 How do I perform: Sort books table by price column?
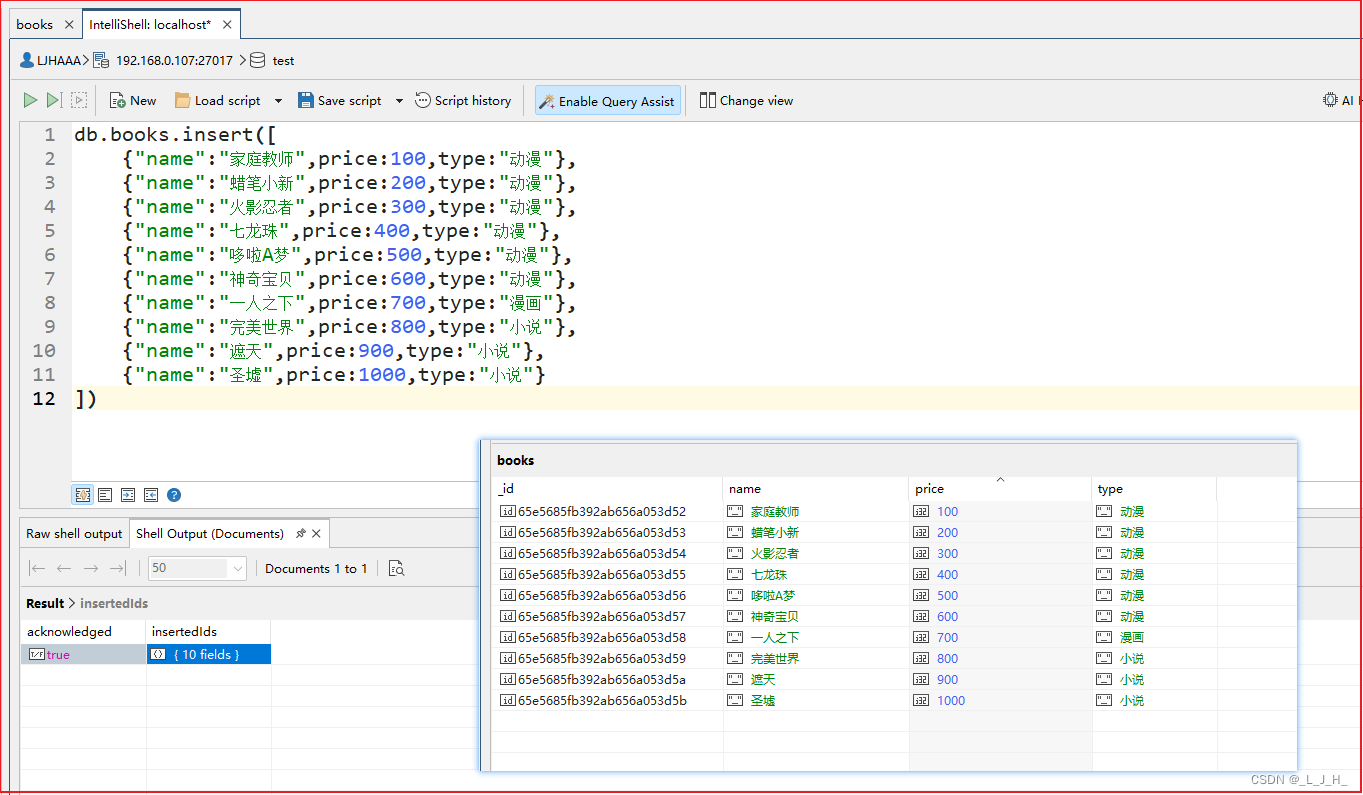(1000, 489)
